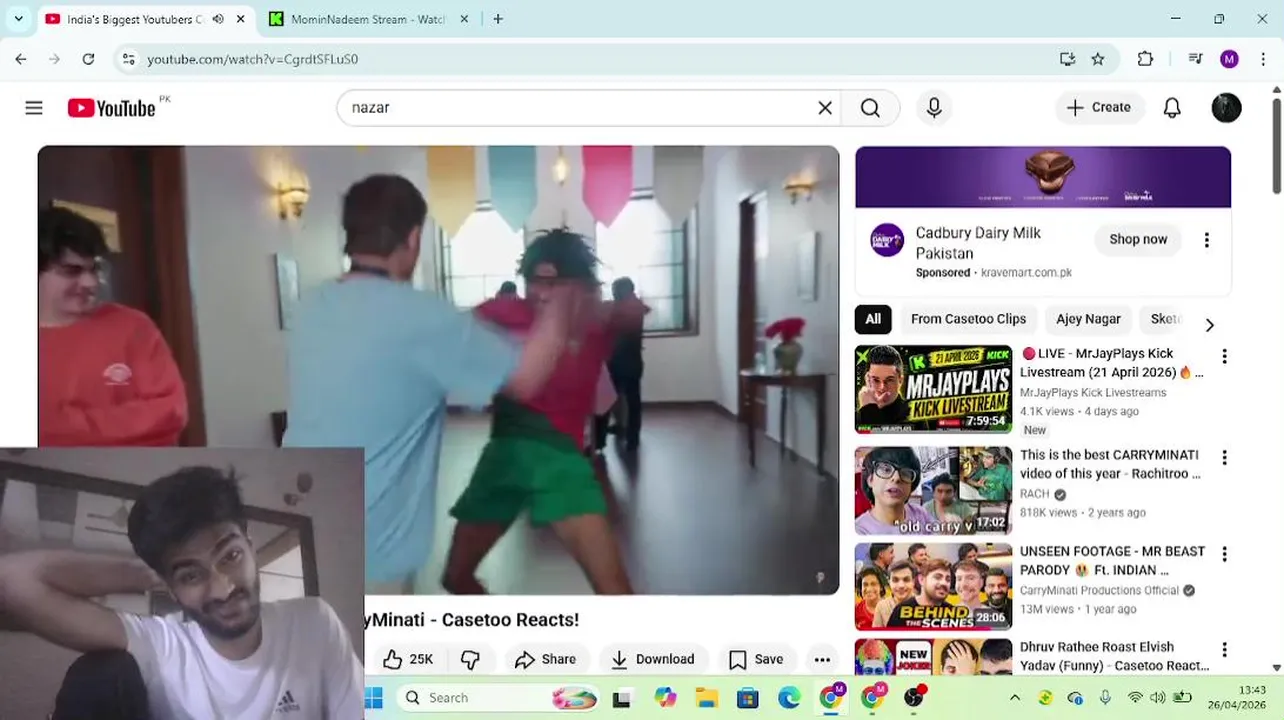Open CarryMinati Productions Official channel link
Image resolution: width=1284 pixels, height=720 pixels.
point(1099,591)
